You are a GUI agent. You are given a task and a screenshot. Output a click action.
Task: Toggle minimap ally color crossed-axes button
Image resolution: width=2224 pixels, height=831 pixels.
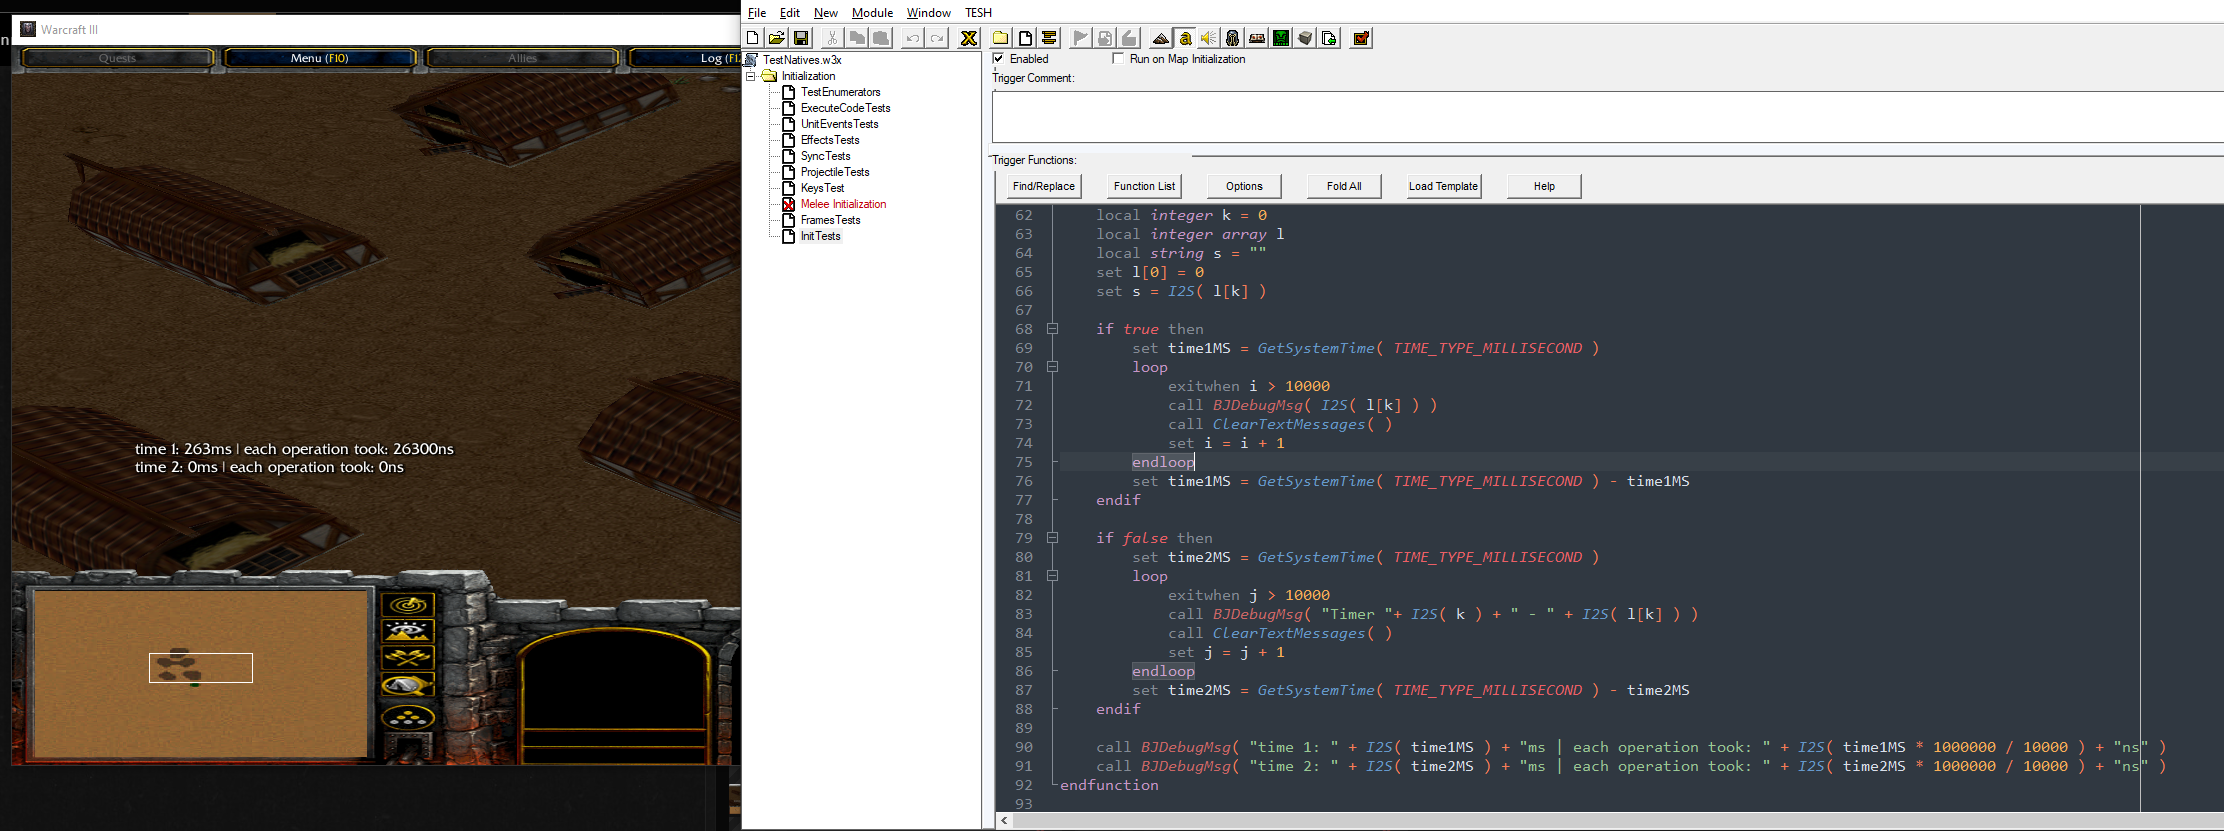408,657
